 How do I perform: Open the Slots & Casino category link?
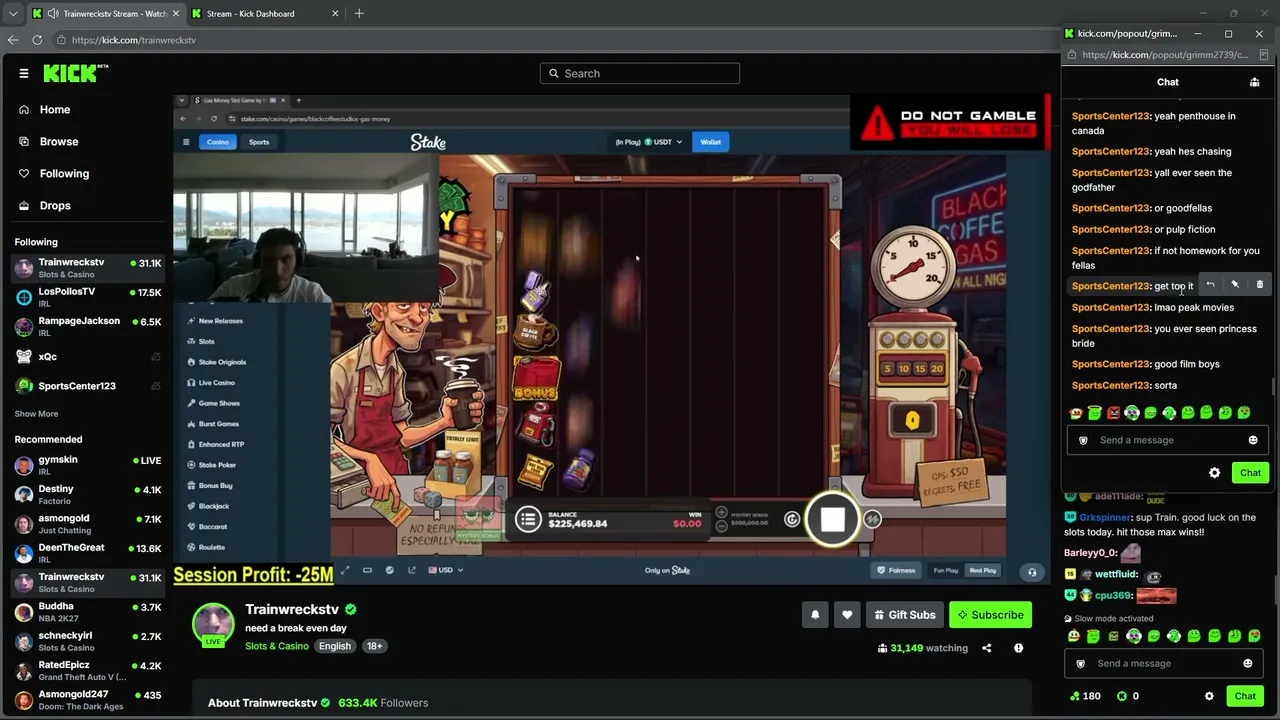click(x=277, y=646)
